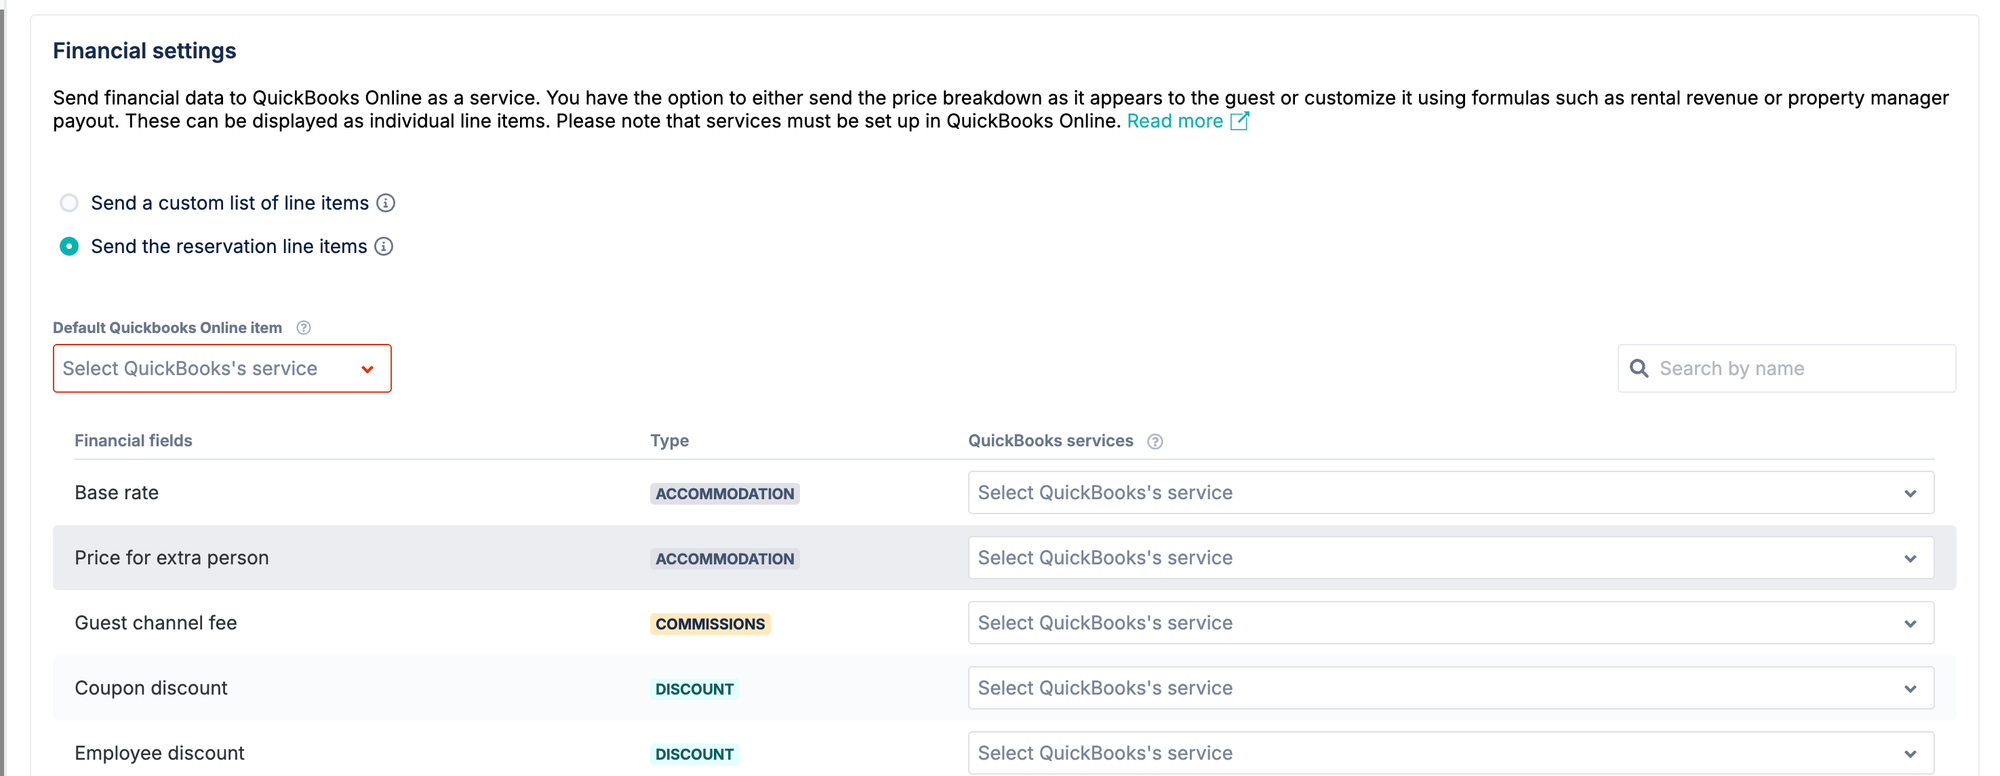Click the Financial fields column header
This screenshot has width=2000, height=776.
(133, 440)
